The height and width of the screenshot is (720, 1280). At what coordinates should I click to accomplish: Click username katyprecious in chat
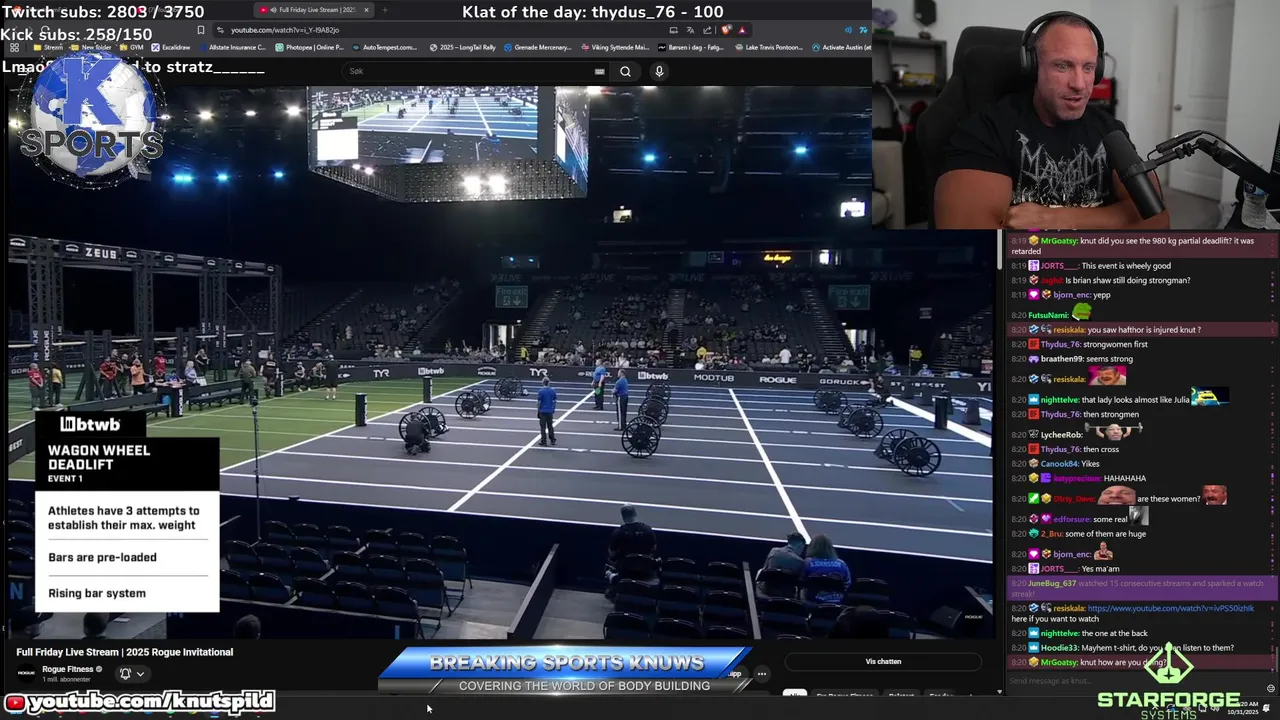[x=1078, y=478]
